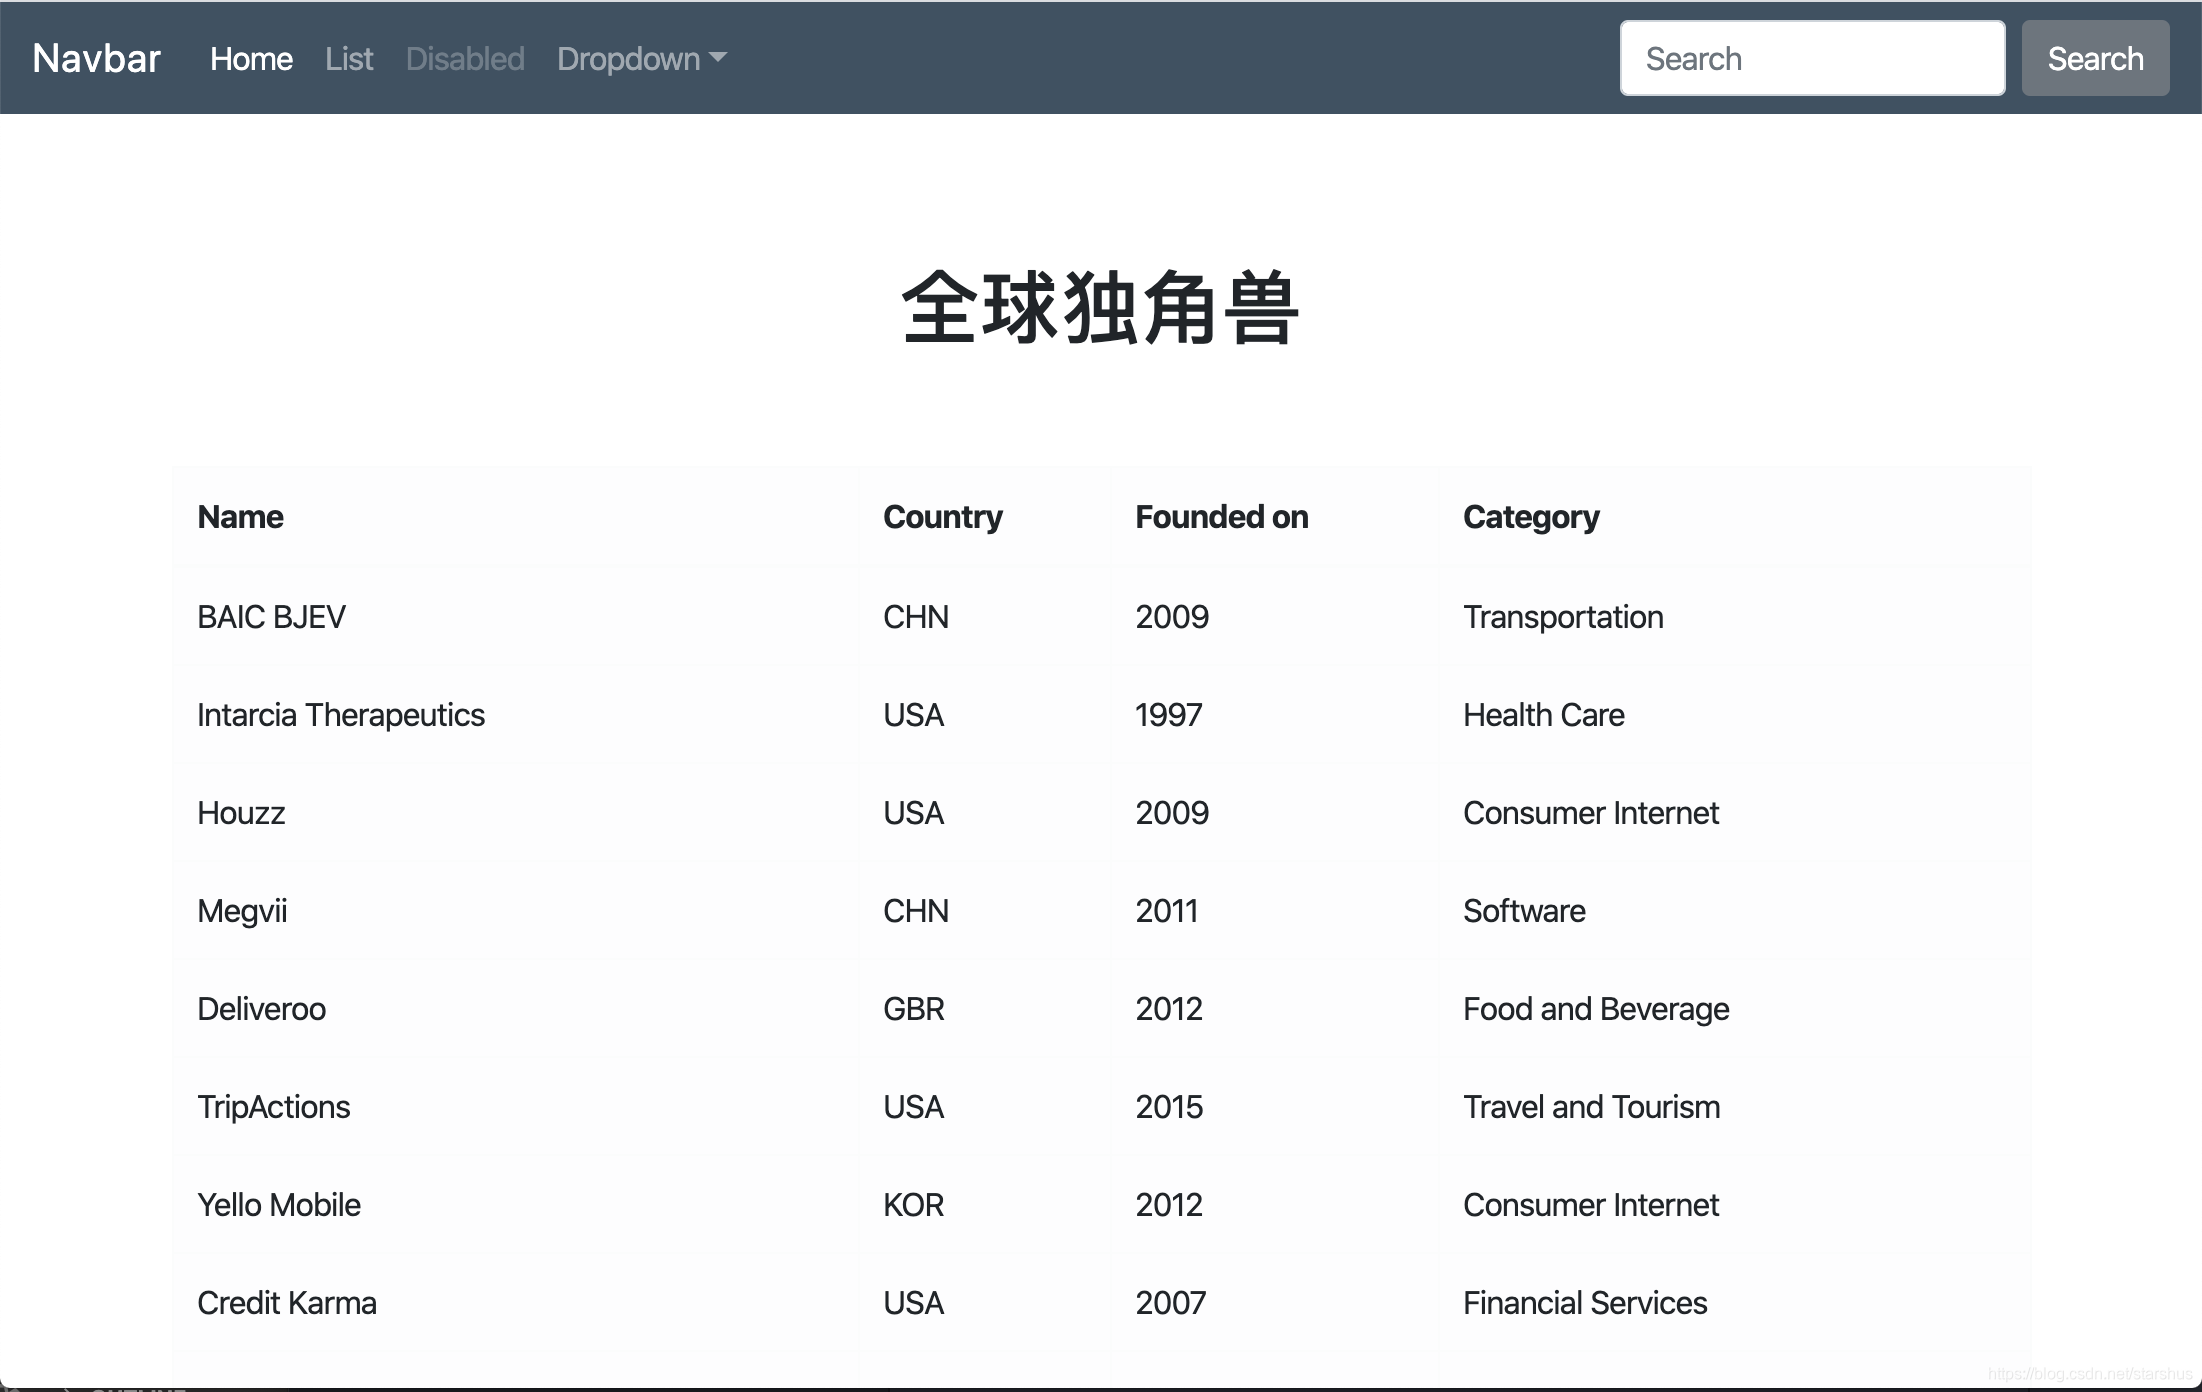The height and width of the screenshot is (1392, 2202).
Task: Click CHN country in BAIC BJEV row
Action: pyautogui.click(x=916, y=617)
